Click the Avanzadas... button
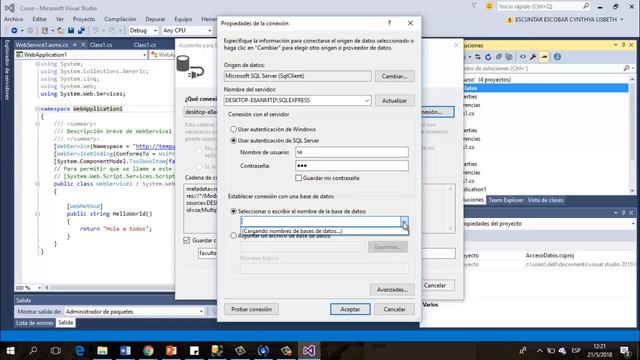 392,289
